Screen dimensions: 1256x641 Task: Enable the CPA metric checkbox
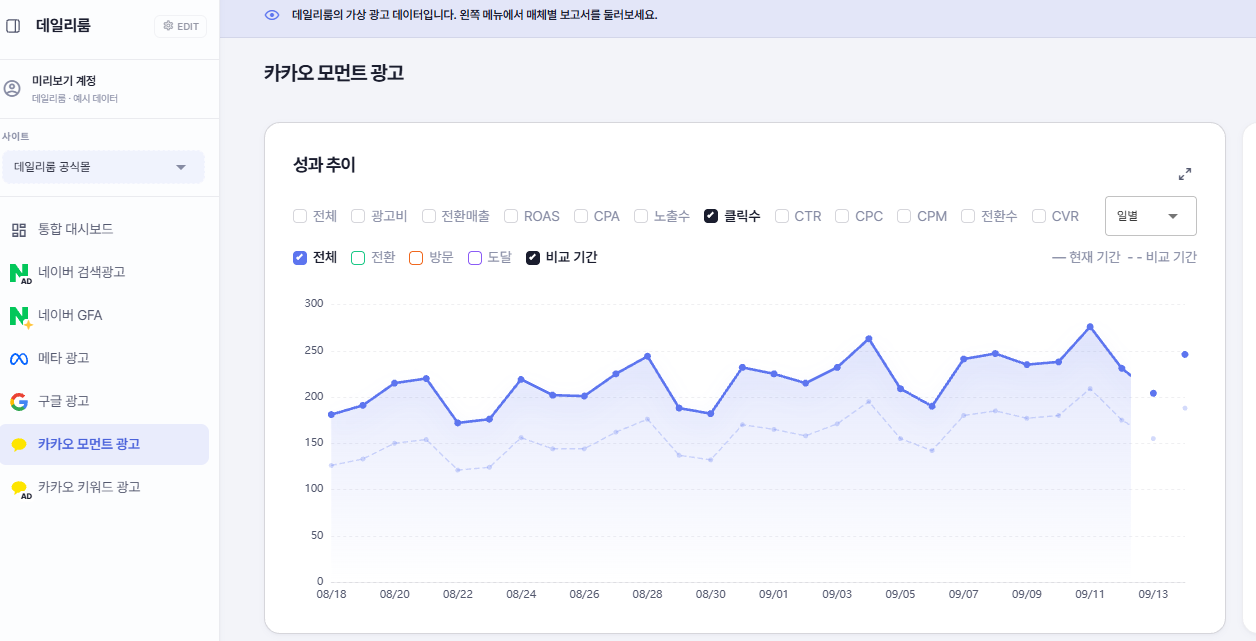[581, 216]
